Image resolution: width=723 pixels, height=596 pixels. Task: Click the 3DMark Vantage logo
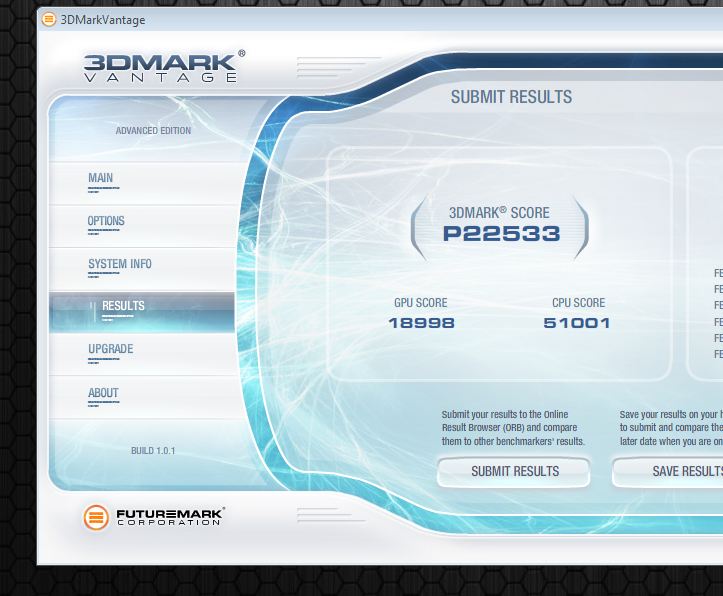point(165,66)
